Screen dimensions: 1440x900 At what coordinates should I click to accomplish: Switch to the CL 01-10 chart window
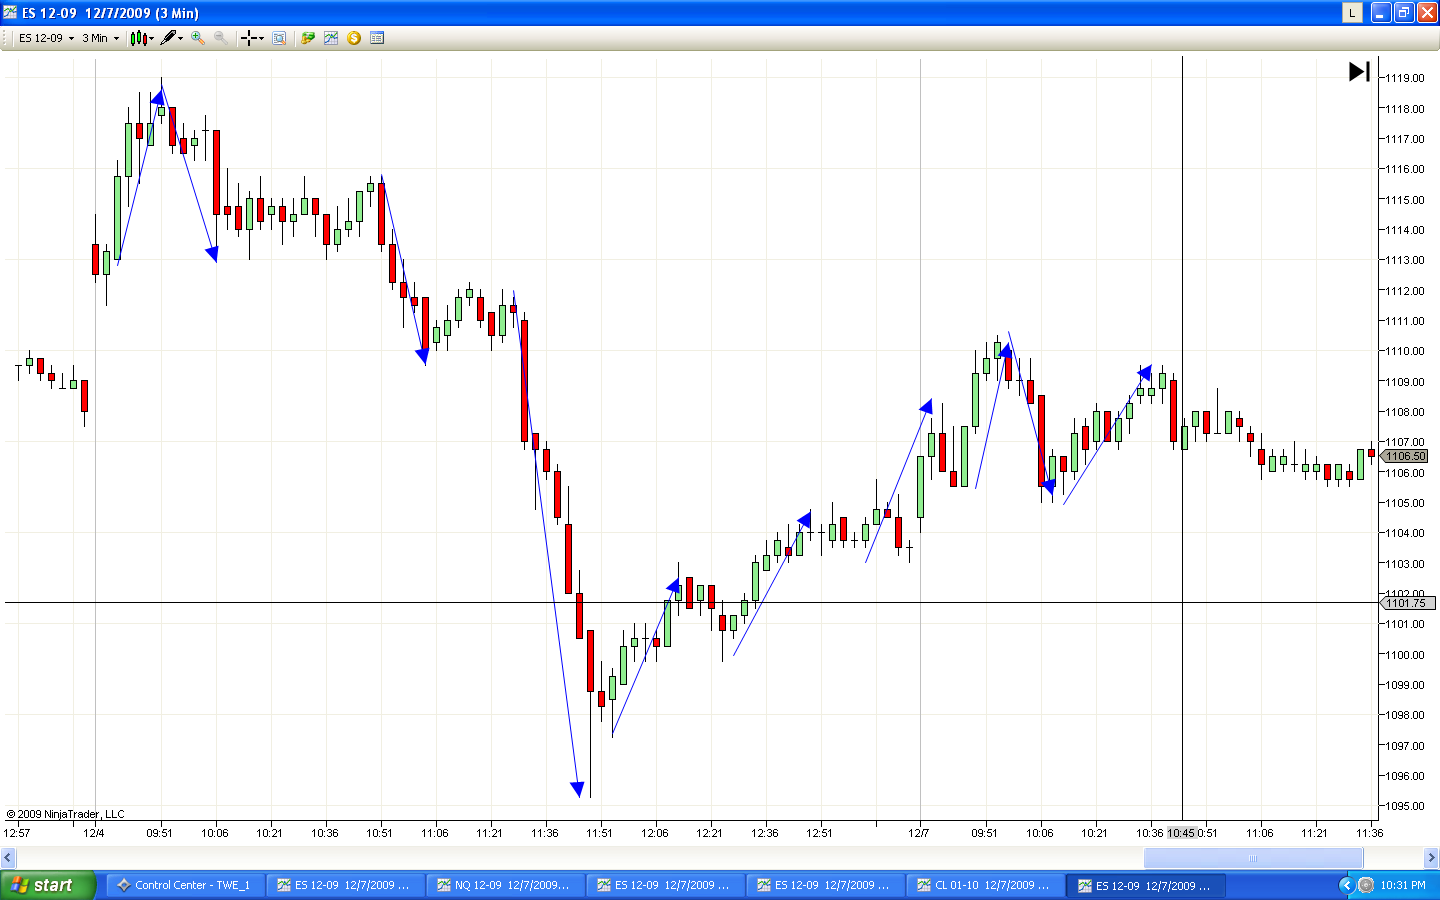985,885
